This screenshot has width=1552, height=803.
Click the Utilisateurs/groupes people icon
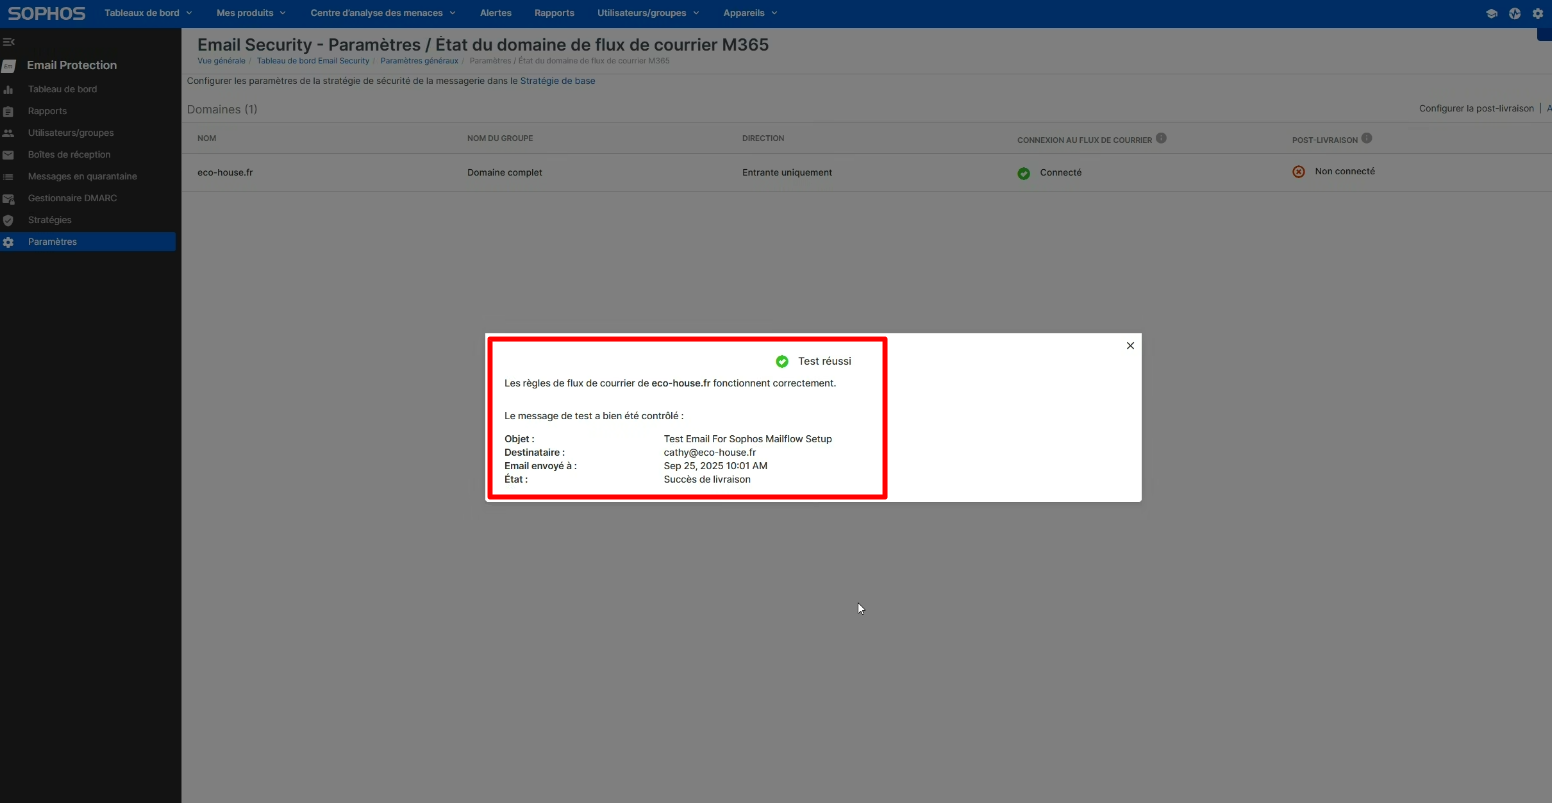click(x=8, y=133)
